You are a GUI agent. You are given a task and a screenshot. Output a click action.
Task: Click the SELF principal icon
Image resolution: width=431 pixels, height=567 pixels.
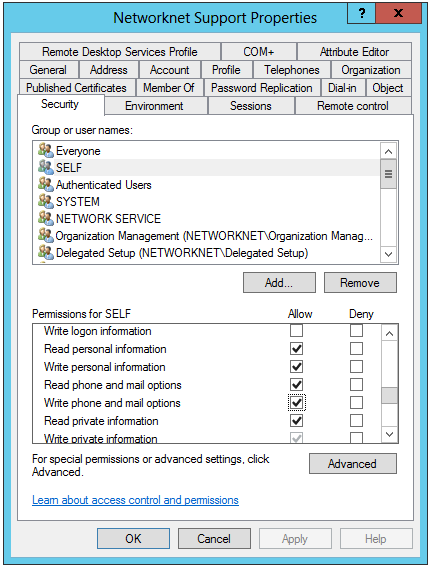pyautogui.click(x=46, y=167)
